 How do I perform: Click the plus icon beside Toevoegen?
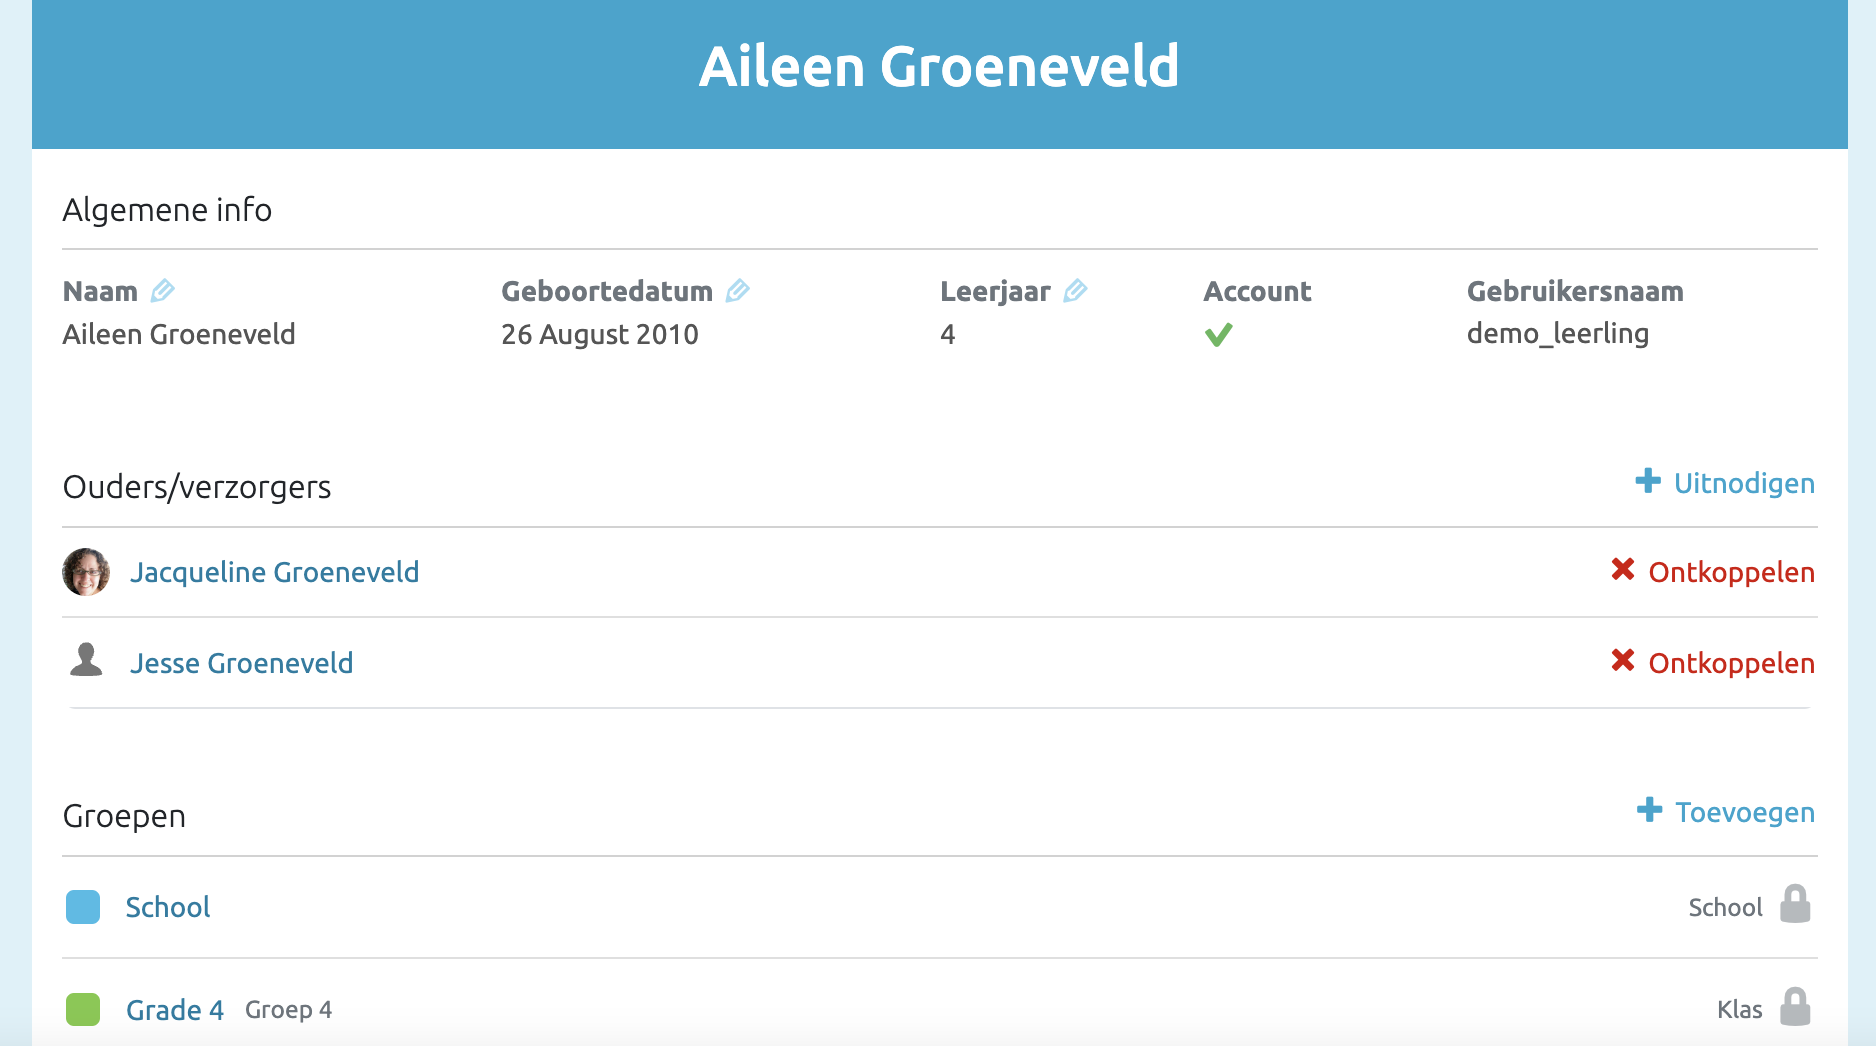[x=1649, y=810]
